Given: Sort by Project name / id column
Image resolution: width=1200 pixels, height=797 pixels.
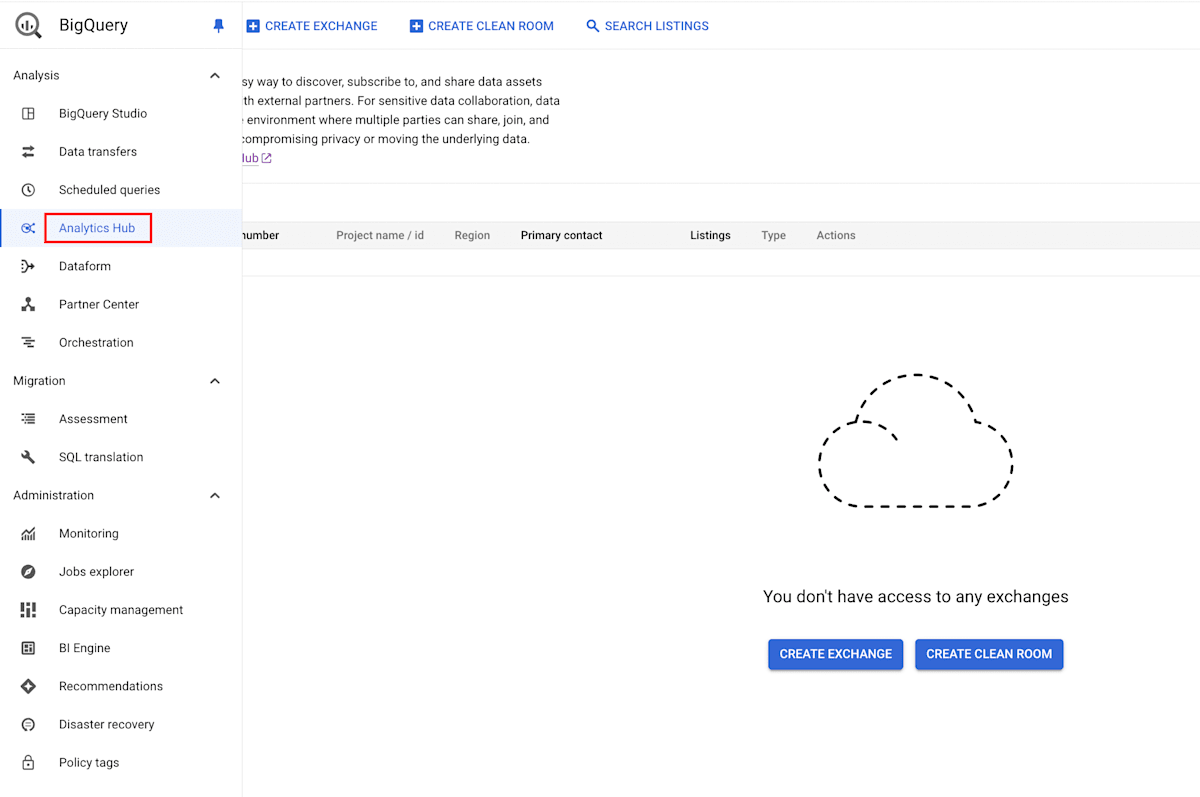Looking at the screenshot, I should 380,236.
